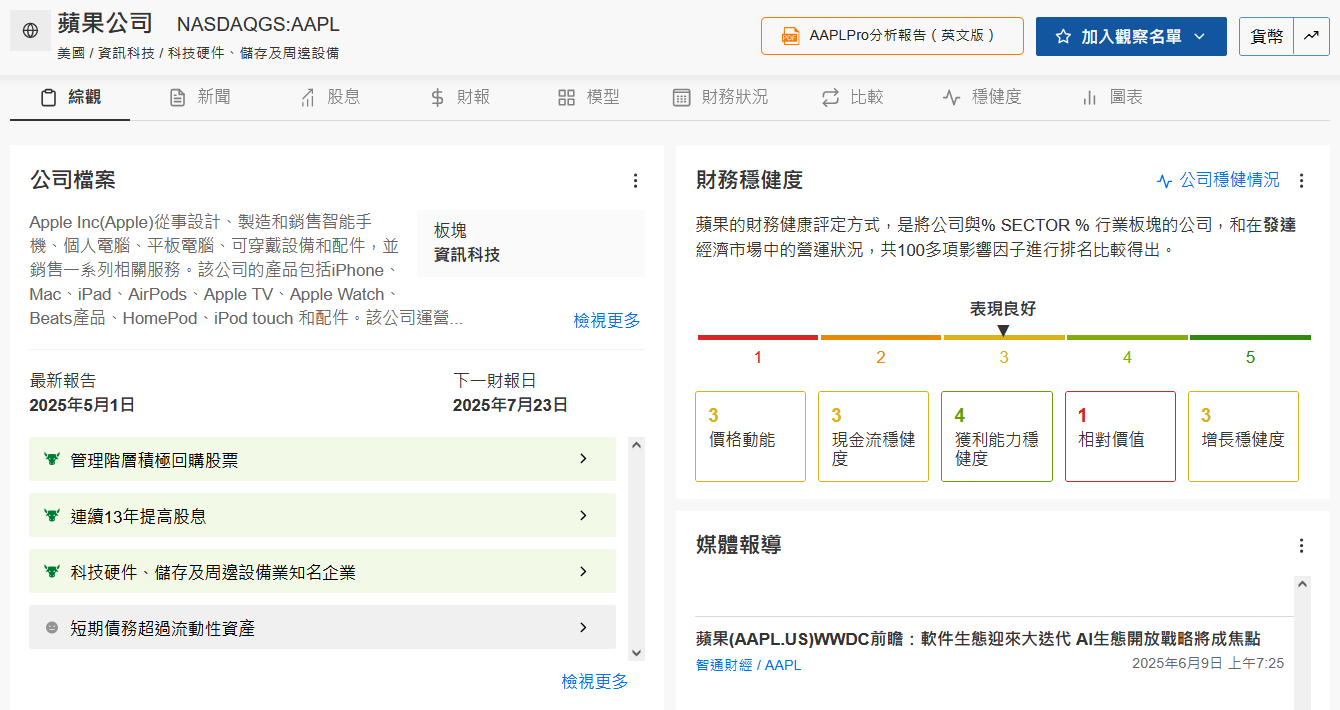1340x710 pixels.
Task: Open the WWDC前瞻 news headline
Action: tap(978, 639)
